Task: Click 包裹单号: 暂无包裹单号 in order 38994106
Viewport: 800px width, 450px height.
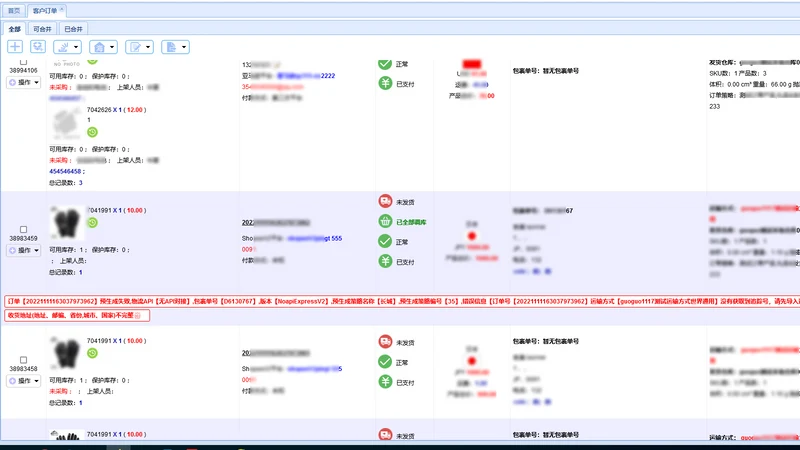Action: point(545,71)
